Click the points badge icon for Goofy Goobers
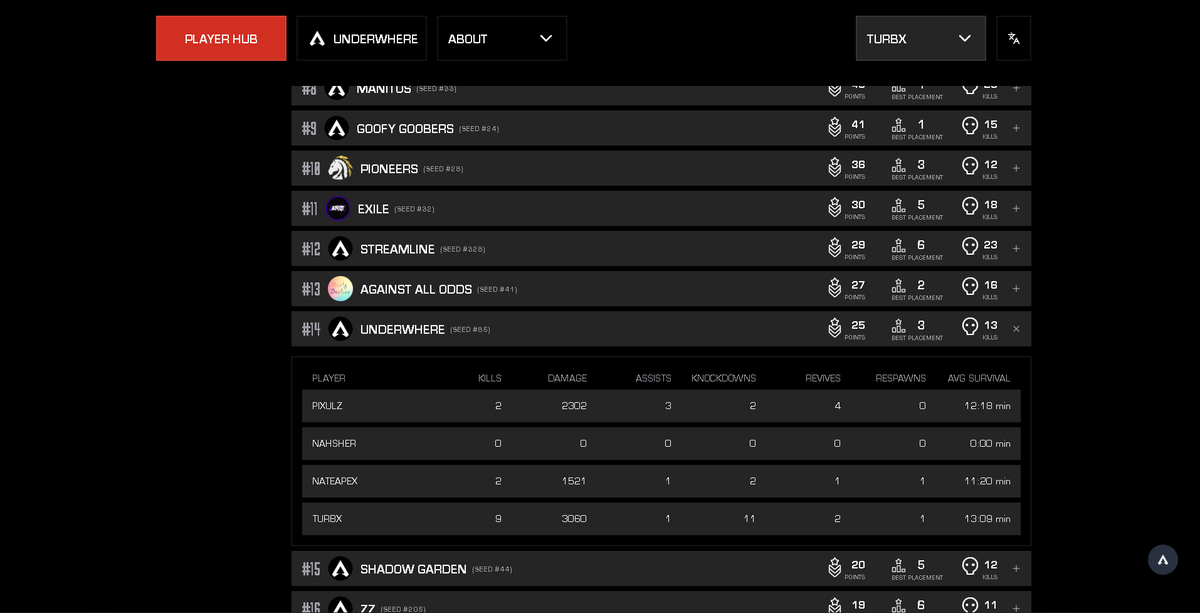The height and width of the screenshot is (613, 1200). pos(834,127)
